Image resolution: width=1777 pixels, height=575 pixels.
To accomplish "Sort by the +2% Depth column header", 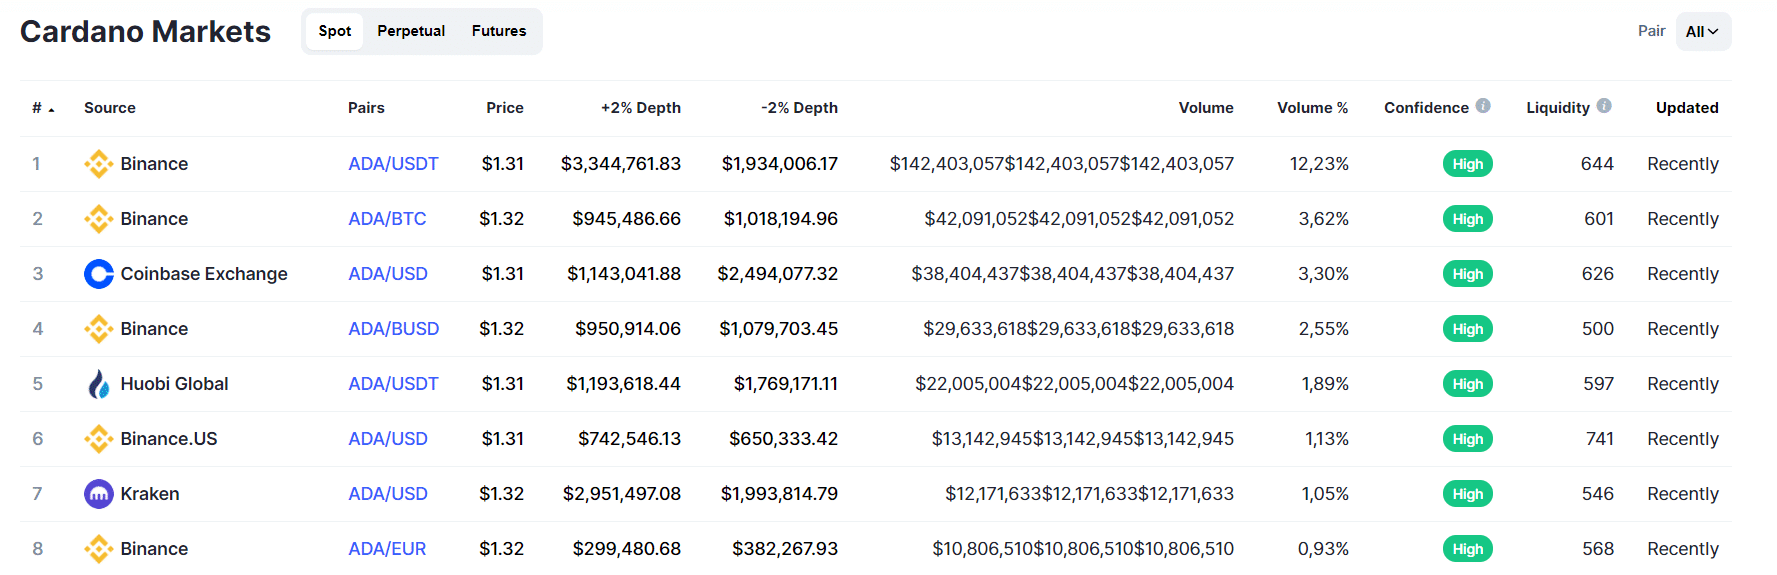I will pyautogui.click(x=641, y=108).
